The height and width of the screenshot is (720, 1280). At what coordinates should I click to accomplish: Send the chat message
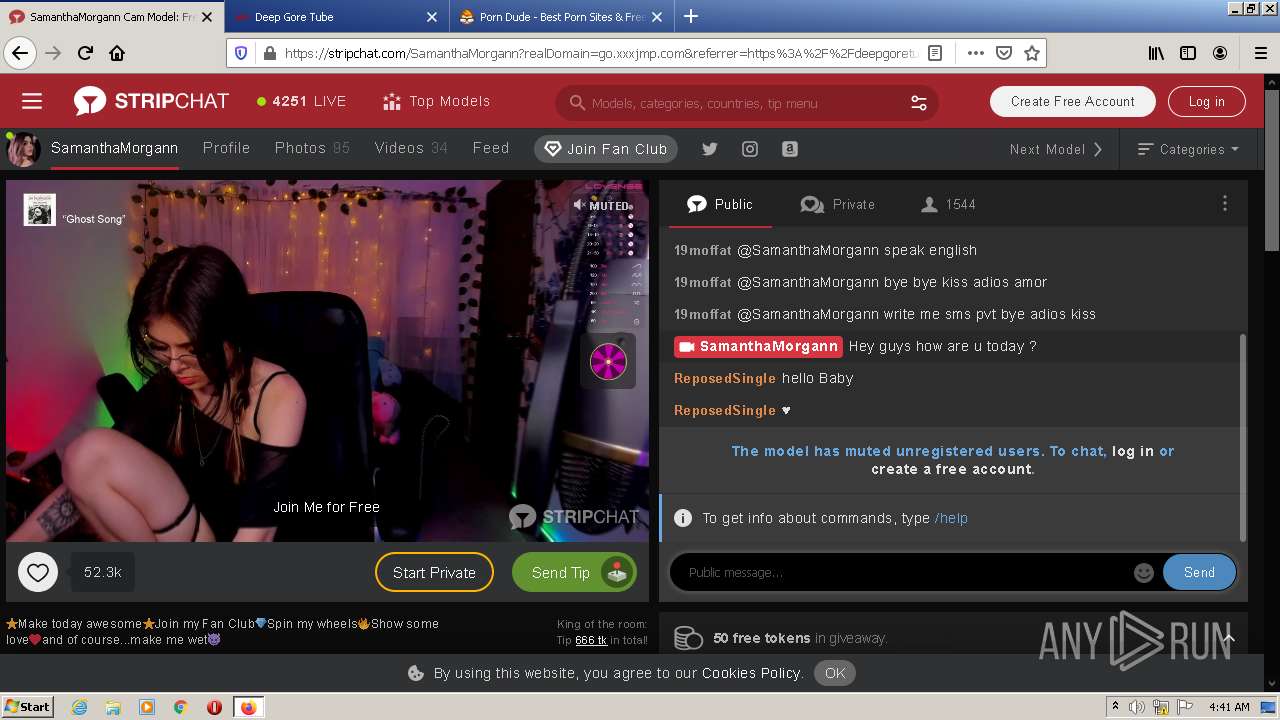coord(1199,572)
